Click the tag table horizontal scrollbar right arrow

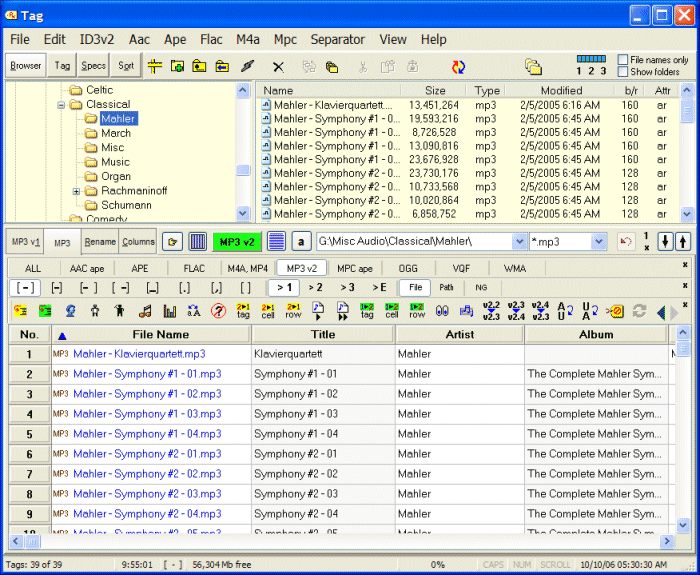click(667, 542)
